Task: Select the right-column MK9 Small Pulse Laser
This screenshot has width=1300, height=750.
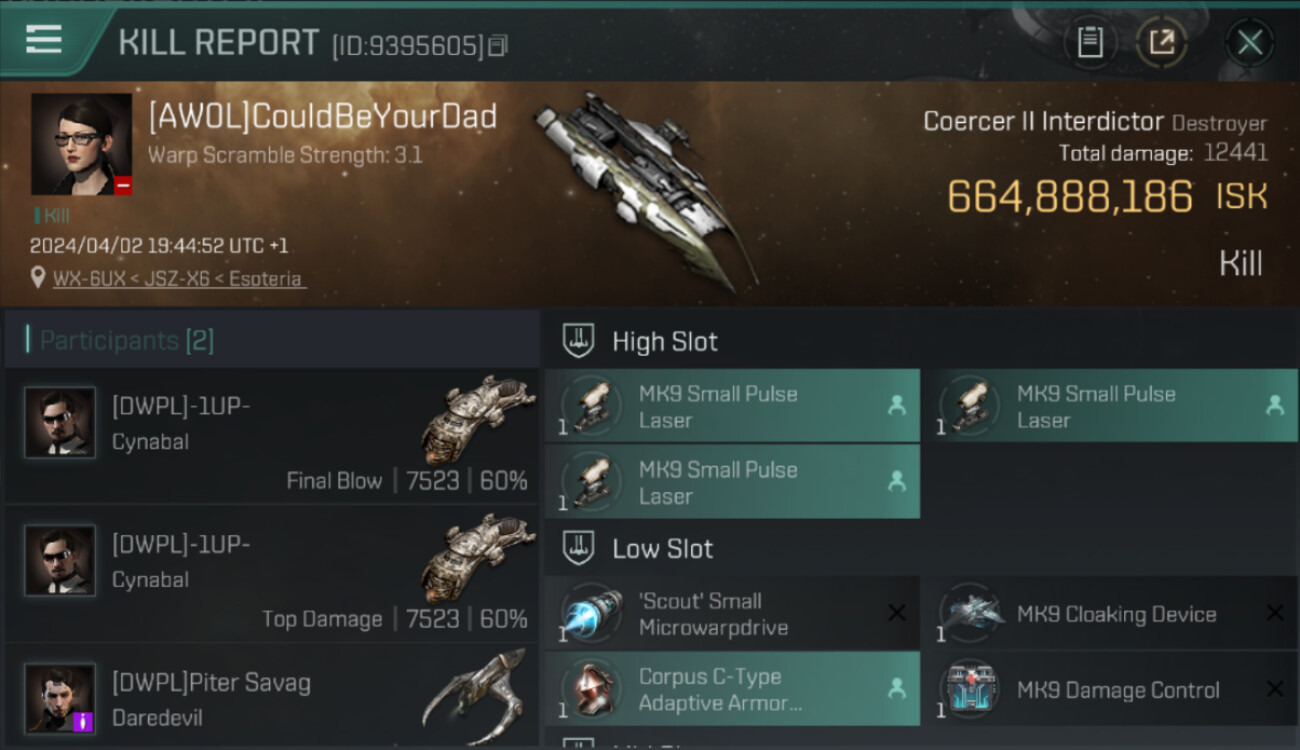Action: [1111, 406]
